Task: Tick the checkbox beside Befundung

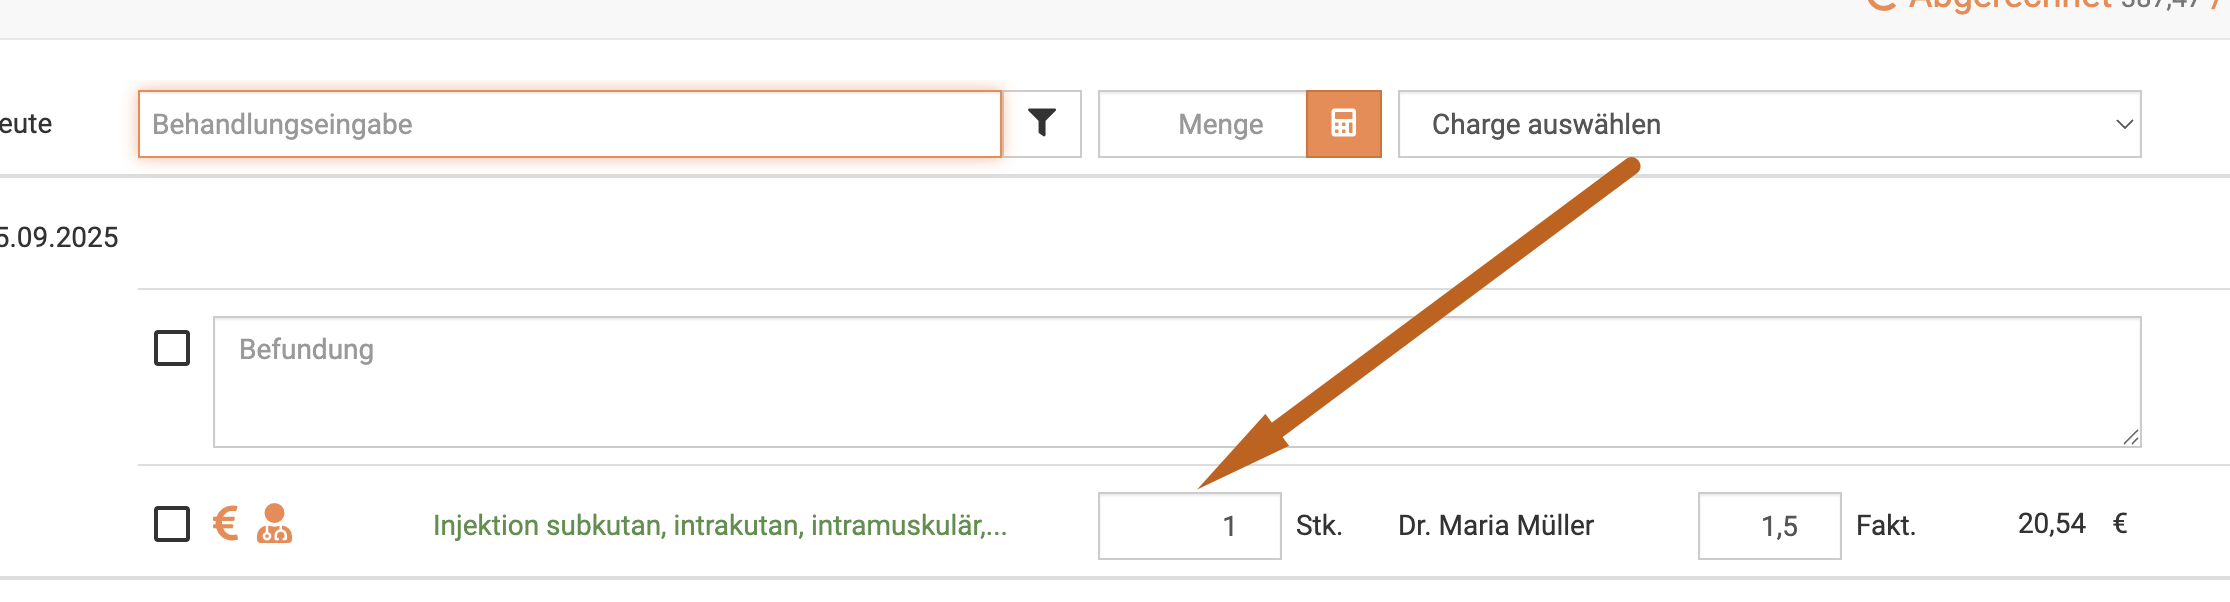Action: [x=172, y=348]
